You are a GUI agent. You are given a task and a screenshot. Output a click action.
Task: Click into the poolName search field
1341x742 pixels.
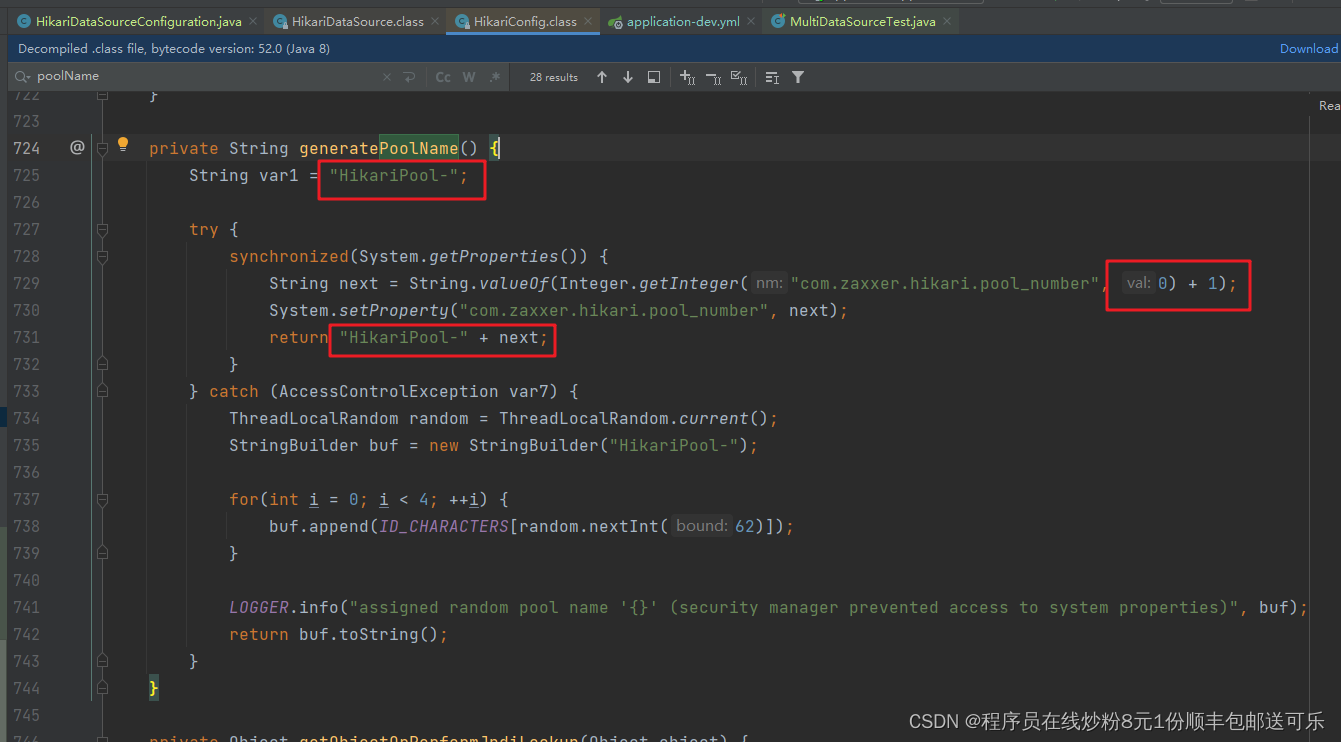click(205, 77)
